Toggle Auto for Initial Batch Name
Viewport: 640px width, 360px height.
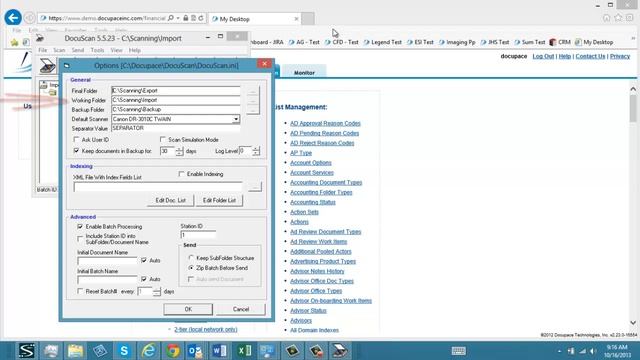pyautogui.click(x=144, y=279)
